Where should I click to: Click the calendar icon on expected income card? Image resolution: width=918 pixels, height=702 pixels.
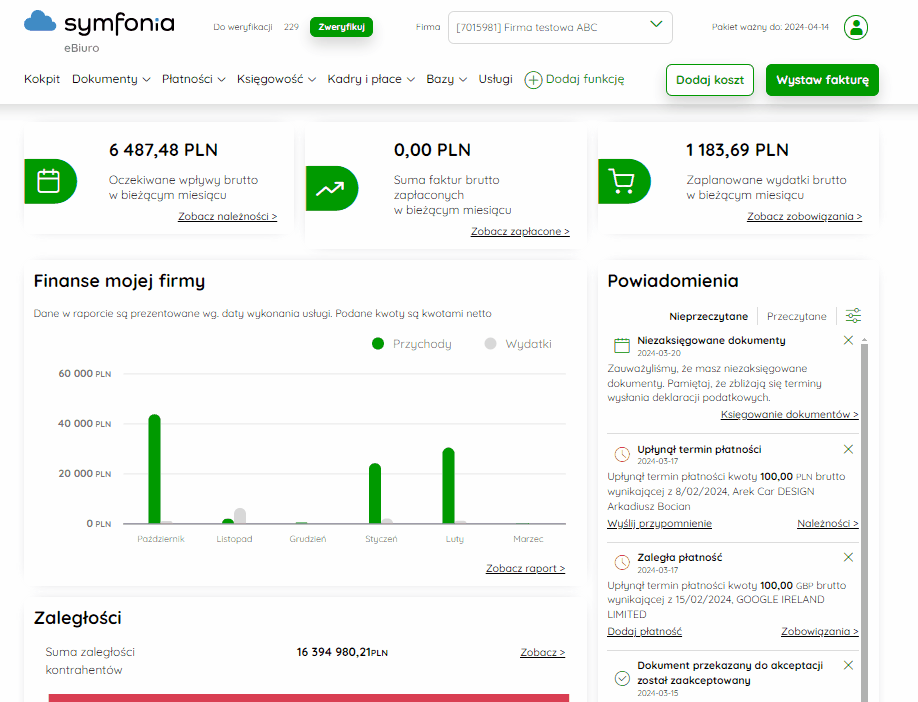(x=49, y=181)
